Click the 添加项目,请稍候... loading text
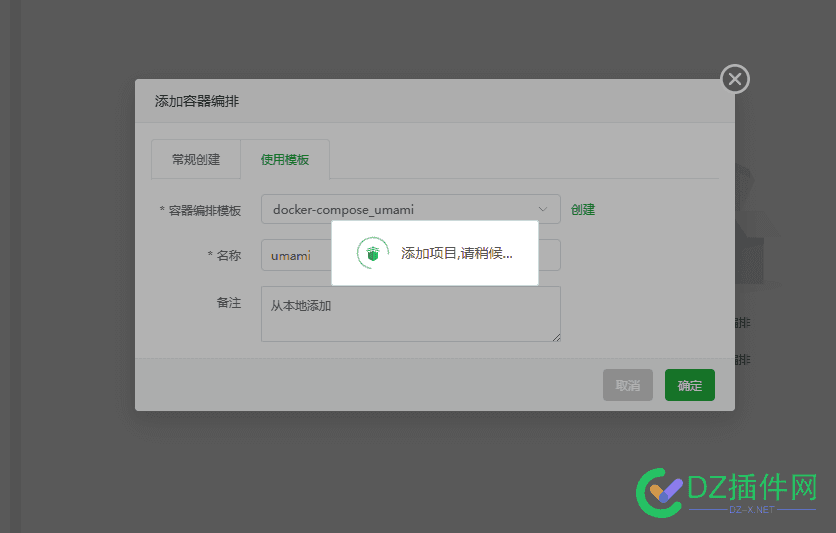 (456, 253)
